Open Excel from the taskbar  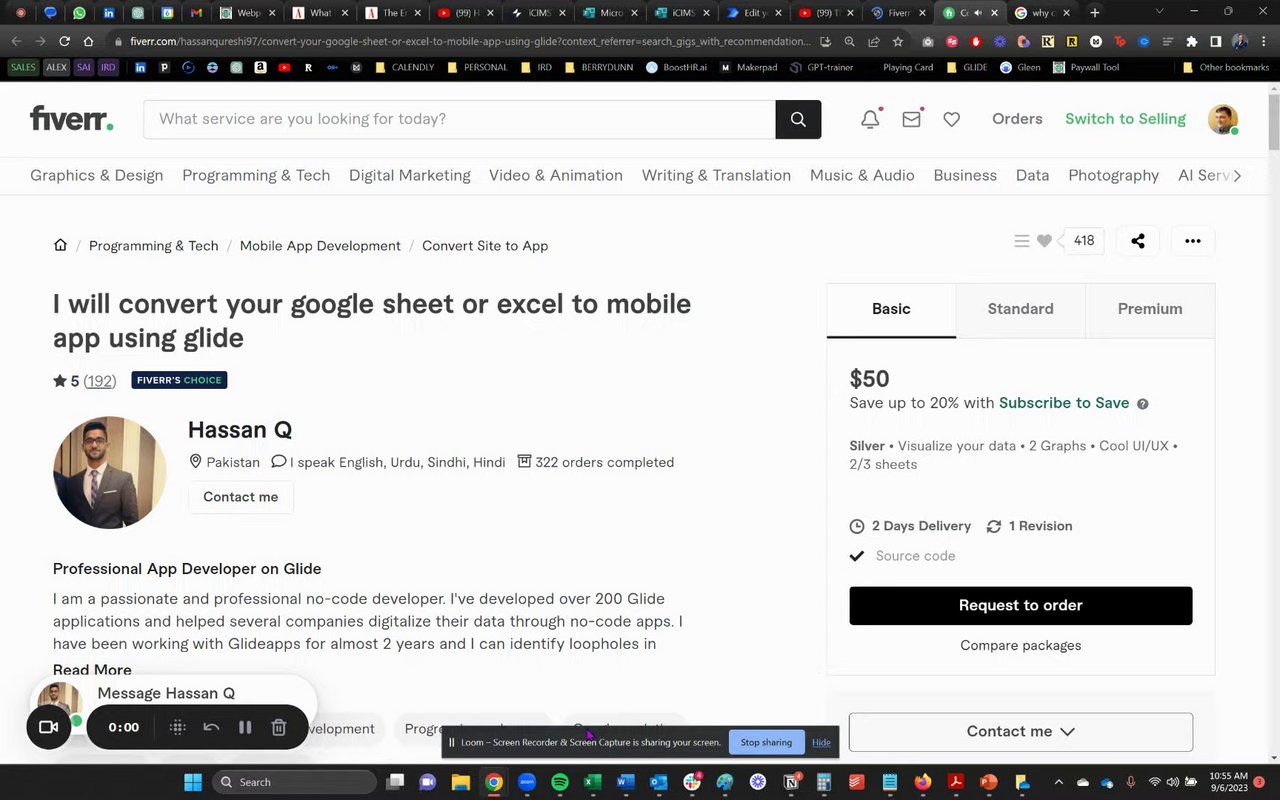[593, 782]
